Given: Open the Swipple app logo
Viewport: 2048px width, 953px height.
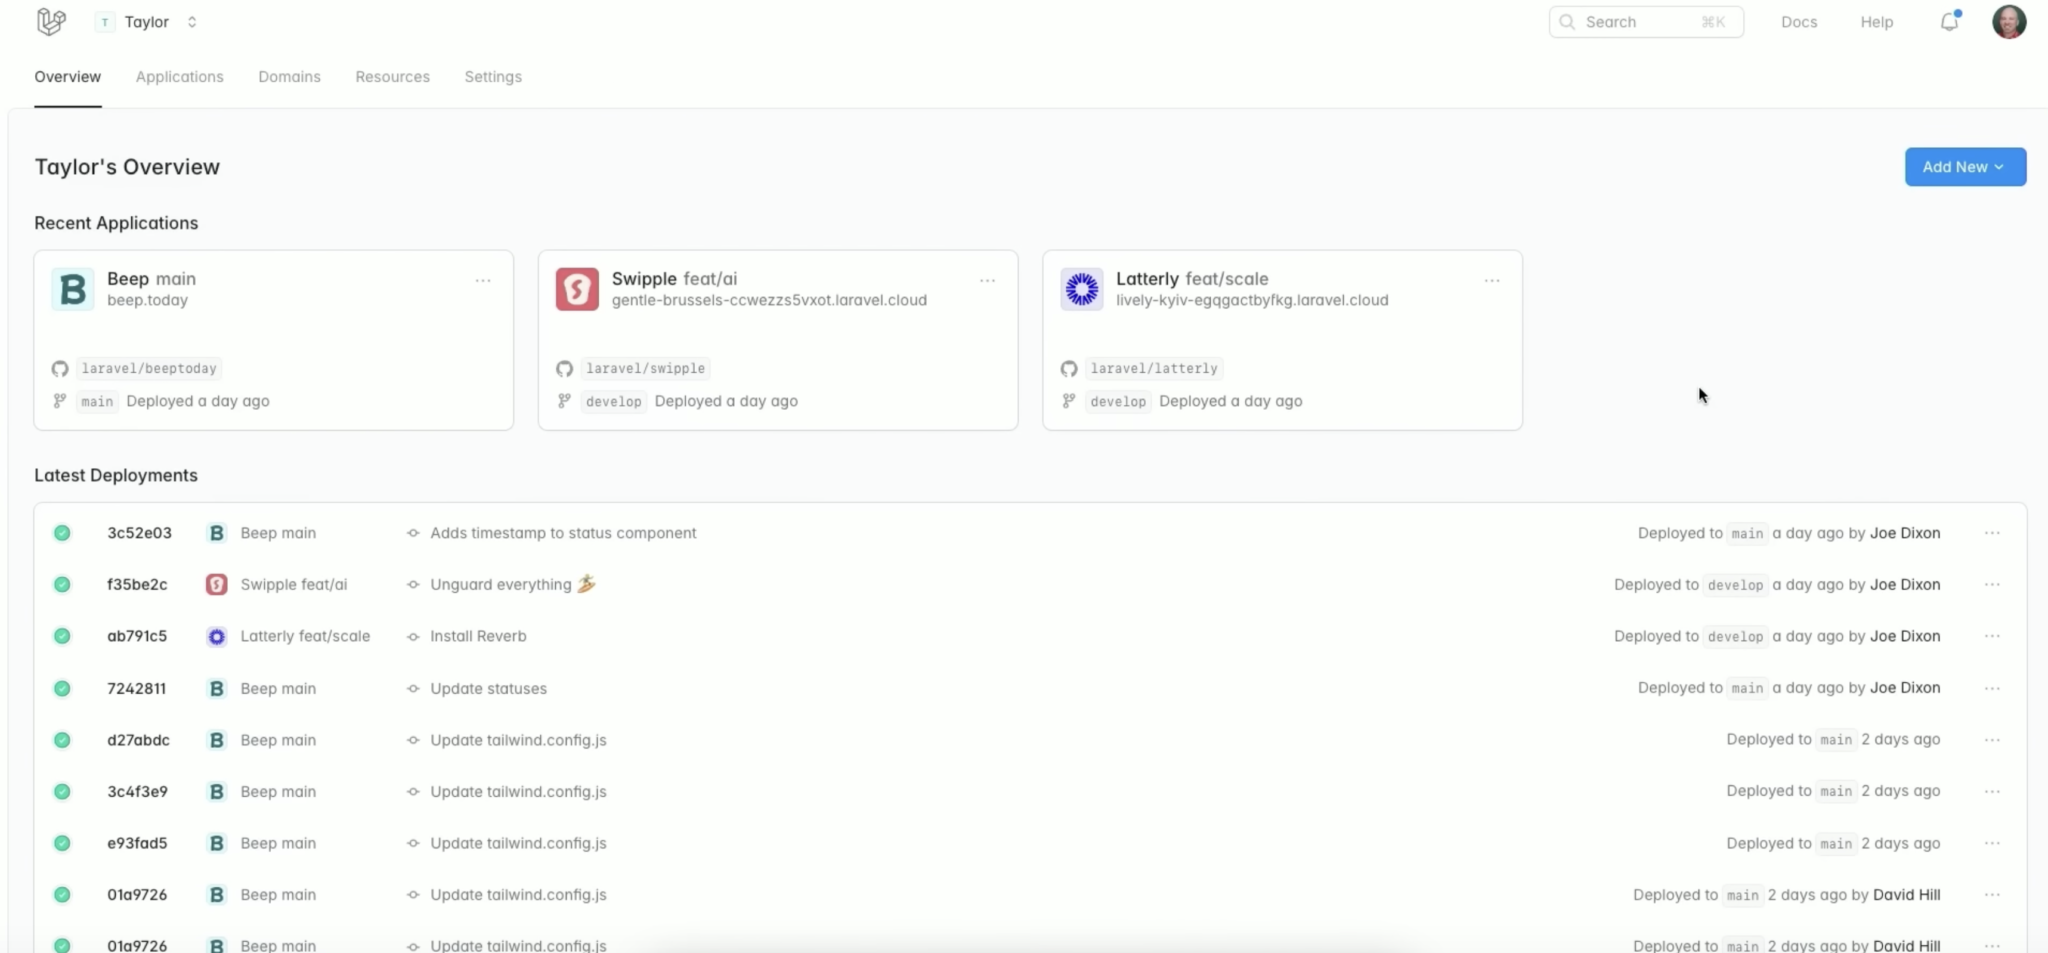Looking at the screenshot, I should (x=577, y=289).
